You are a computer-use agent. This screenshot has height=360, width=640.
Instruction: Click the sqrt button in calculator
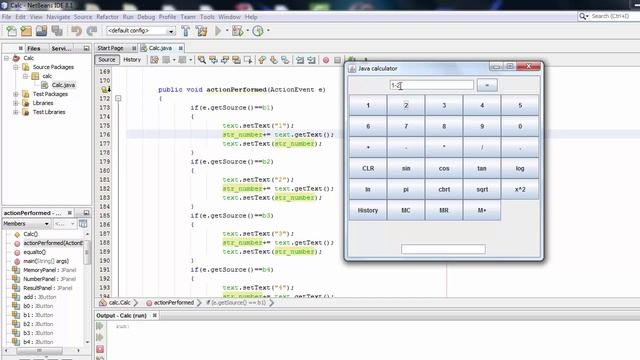tap(482, 189)
